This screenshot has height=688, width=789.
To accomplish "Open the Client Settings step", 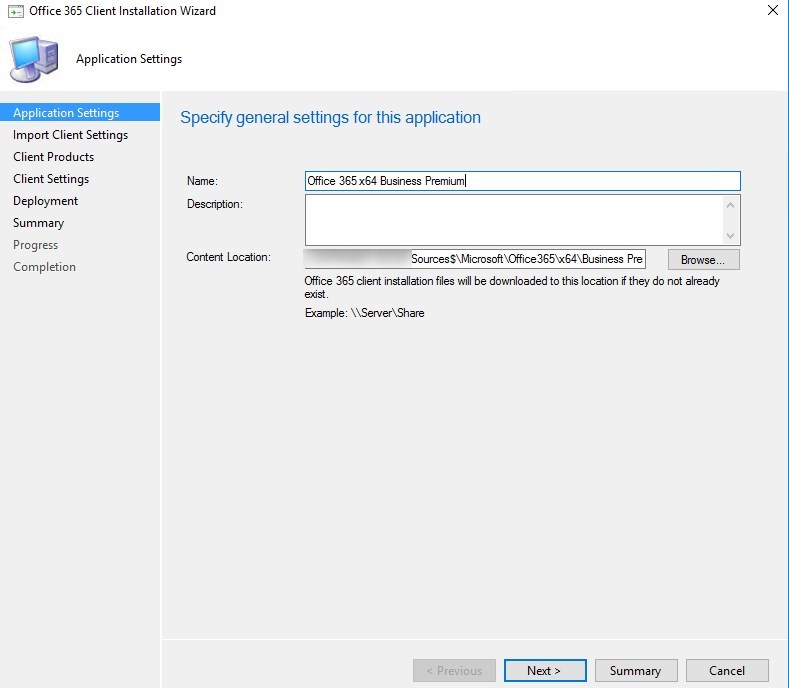I will coord(51,179).
